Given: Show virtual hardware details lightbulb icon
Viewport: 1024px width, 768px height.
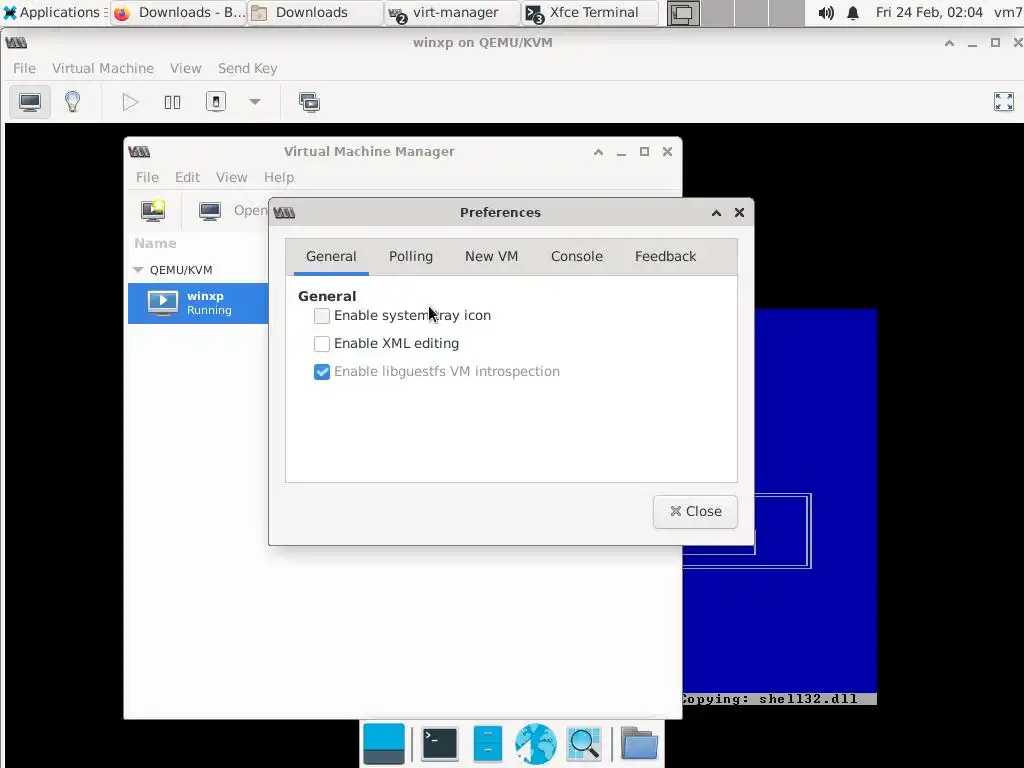Looking at the screenshot, I should point(72,103).
